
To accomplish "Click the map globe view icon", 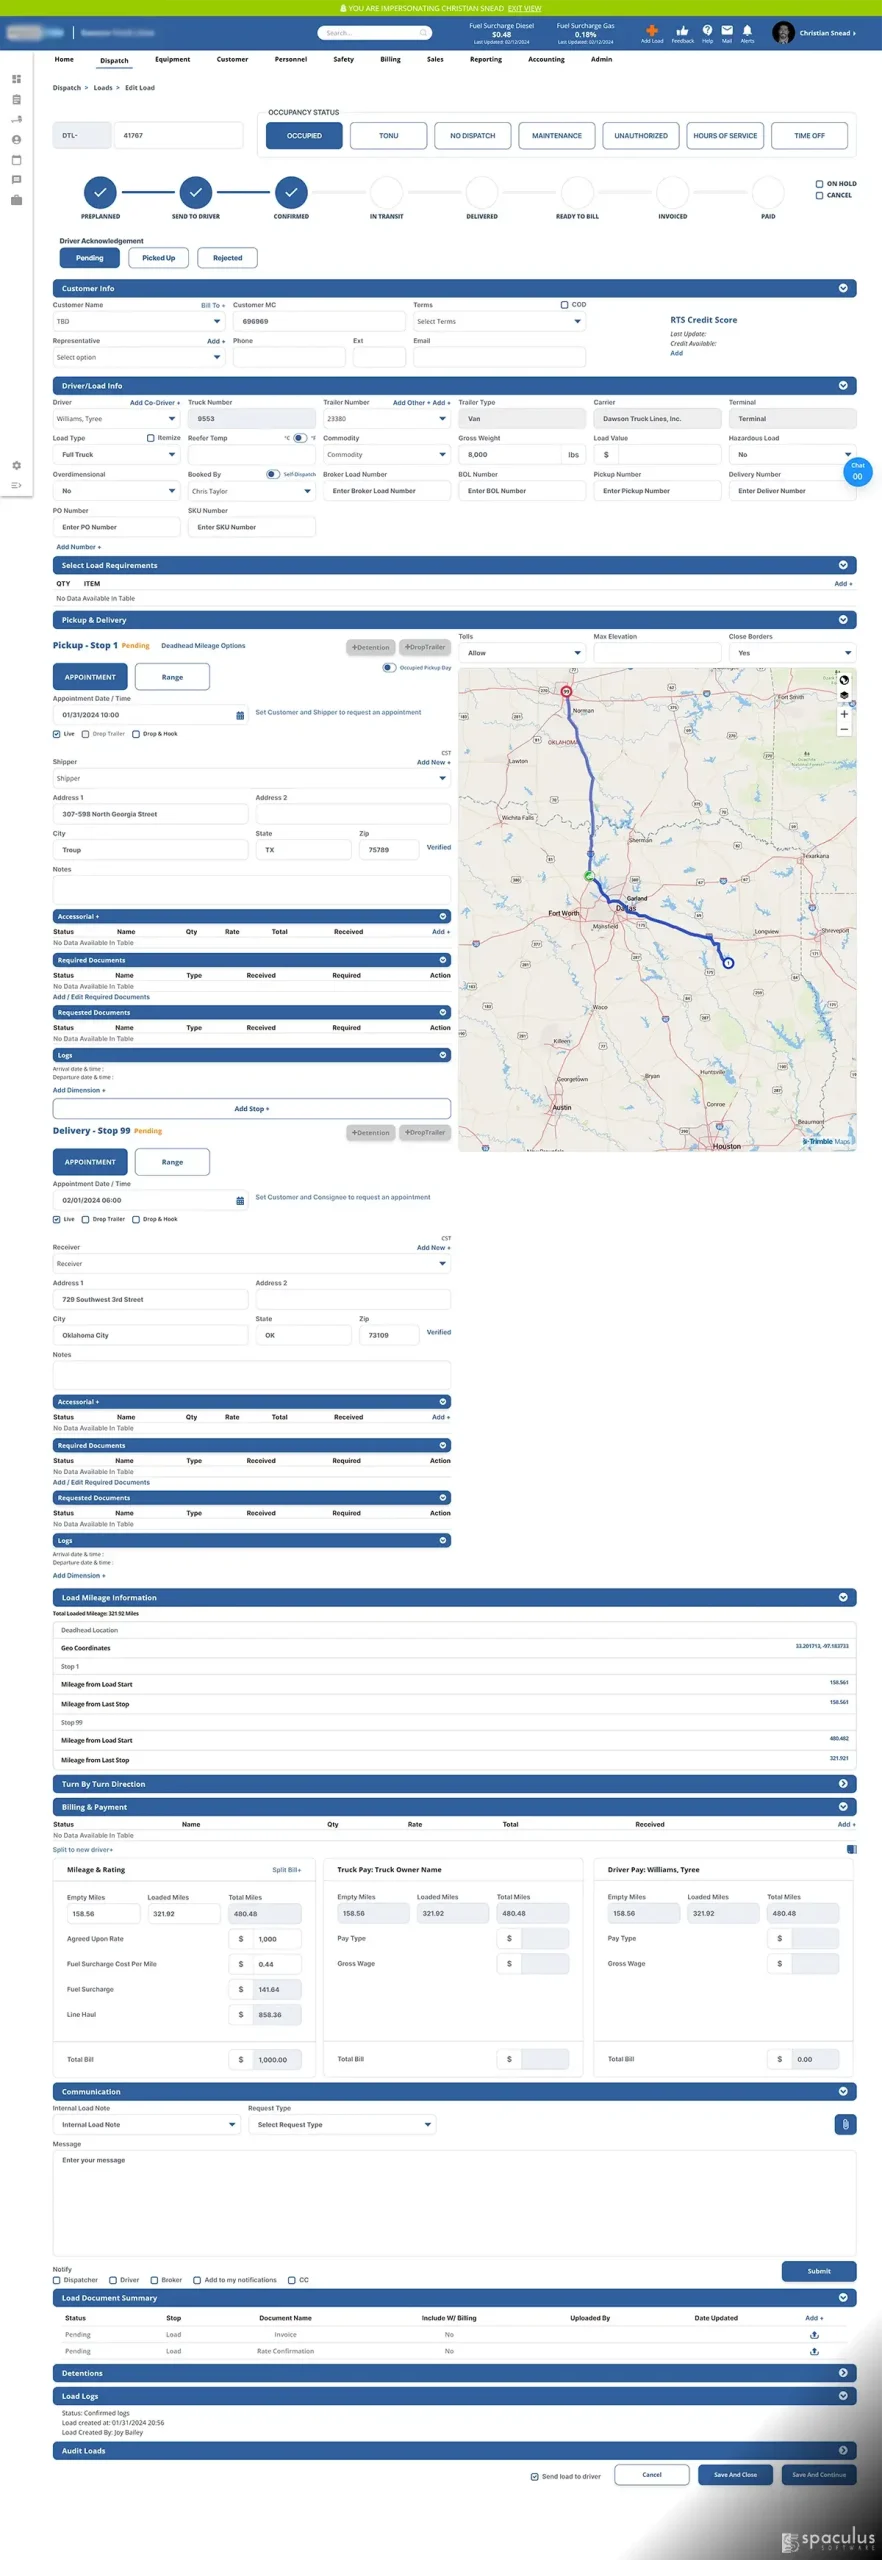I will (844, 680).
